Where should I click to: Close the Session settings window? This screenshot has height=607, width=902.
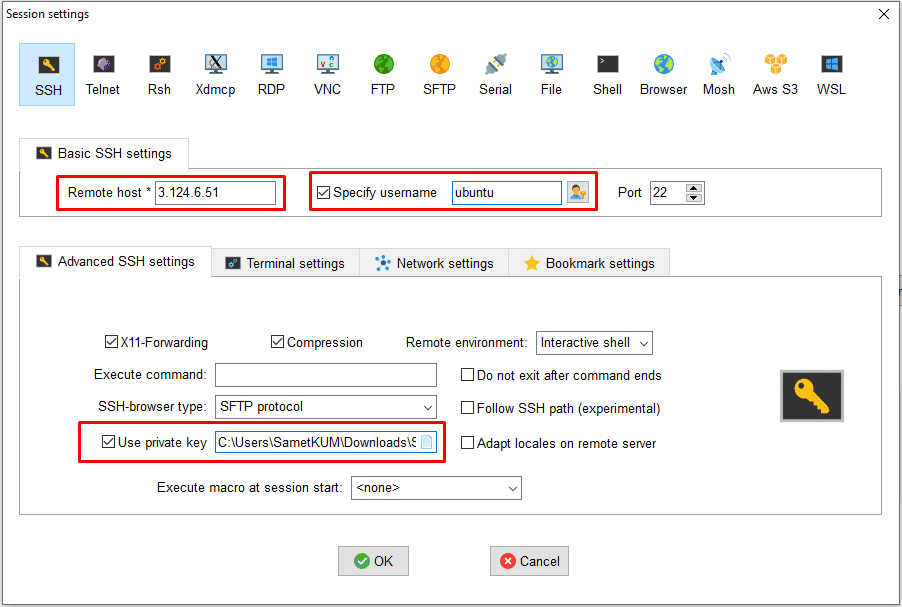pyautogui.click(x=884, y=14)
